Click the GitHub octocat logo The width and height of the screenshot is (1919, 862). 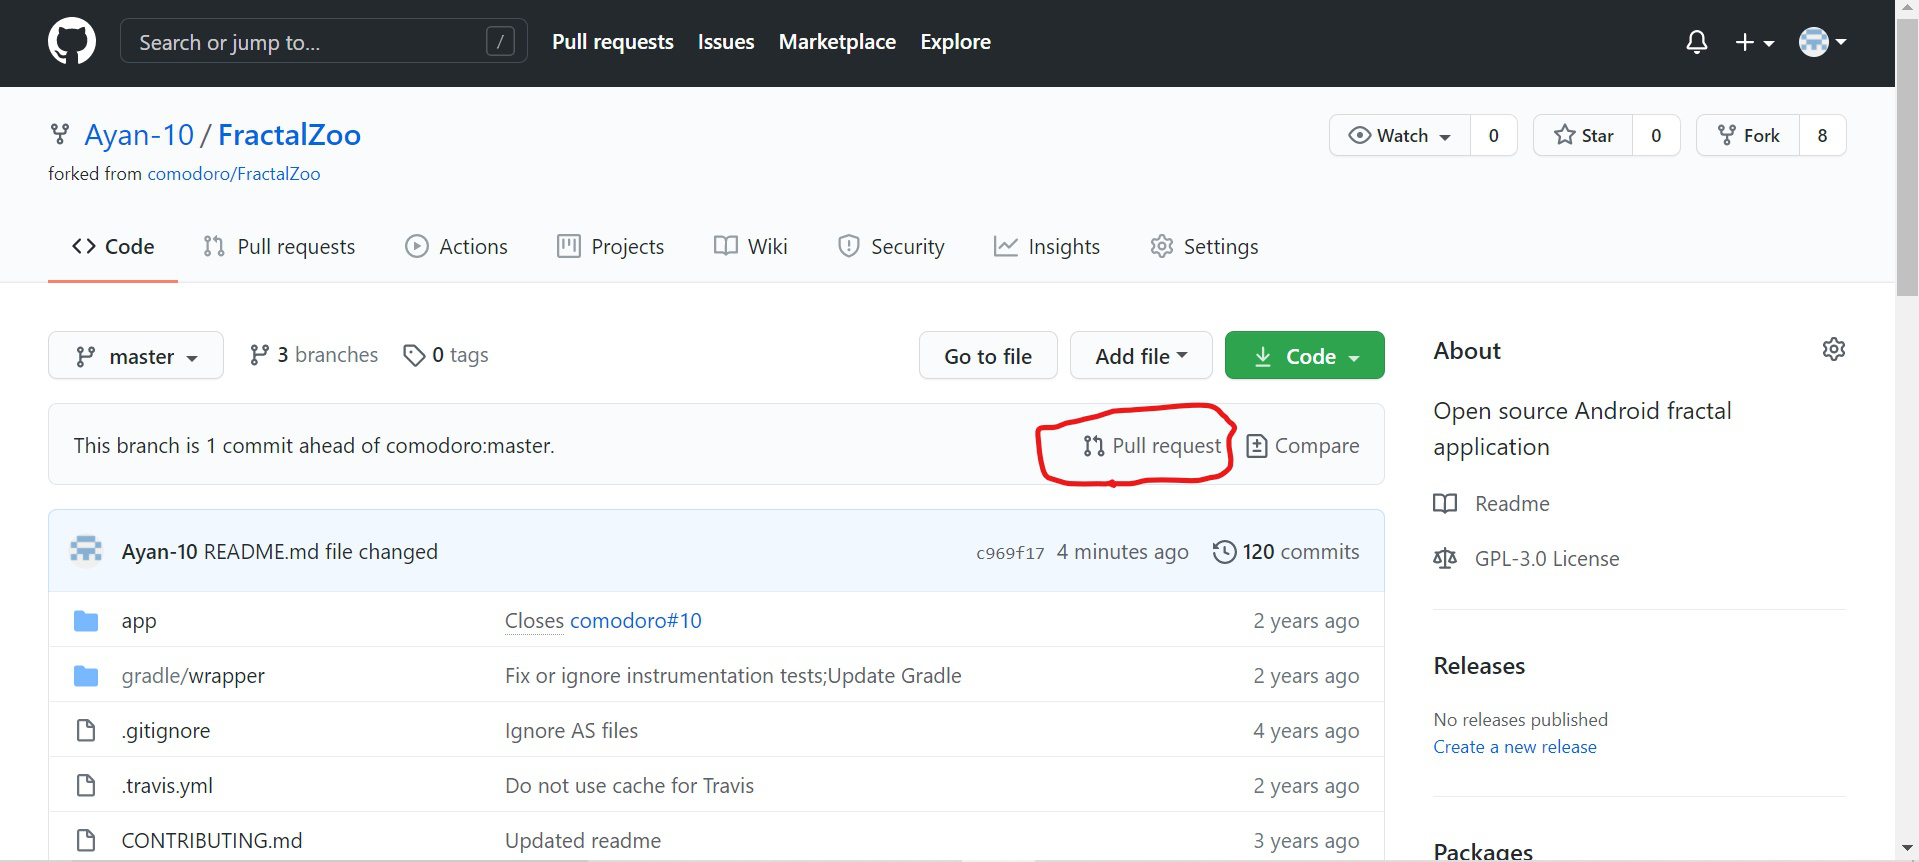[x=72, y=42]
